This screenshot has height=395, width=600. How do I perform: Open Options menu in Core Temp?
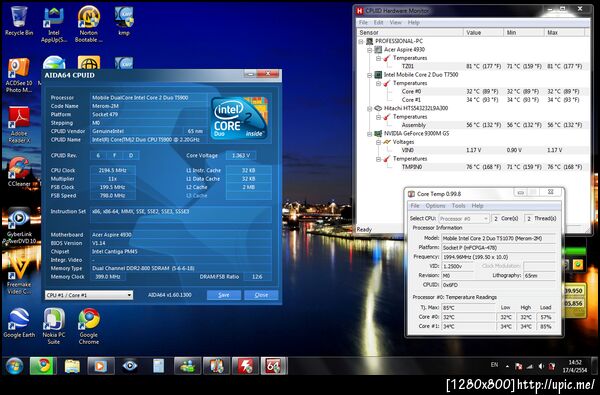click(x=435, y=206)
